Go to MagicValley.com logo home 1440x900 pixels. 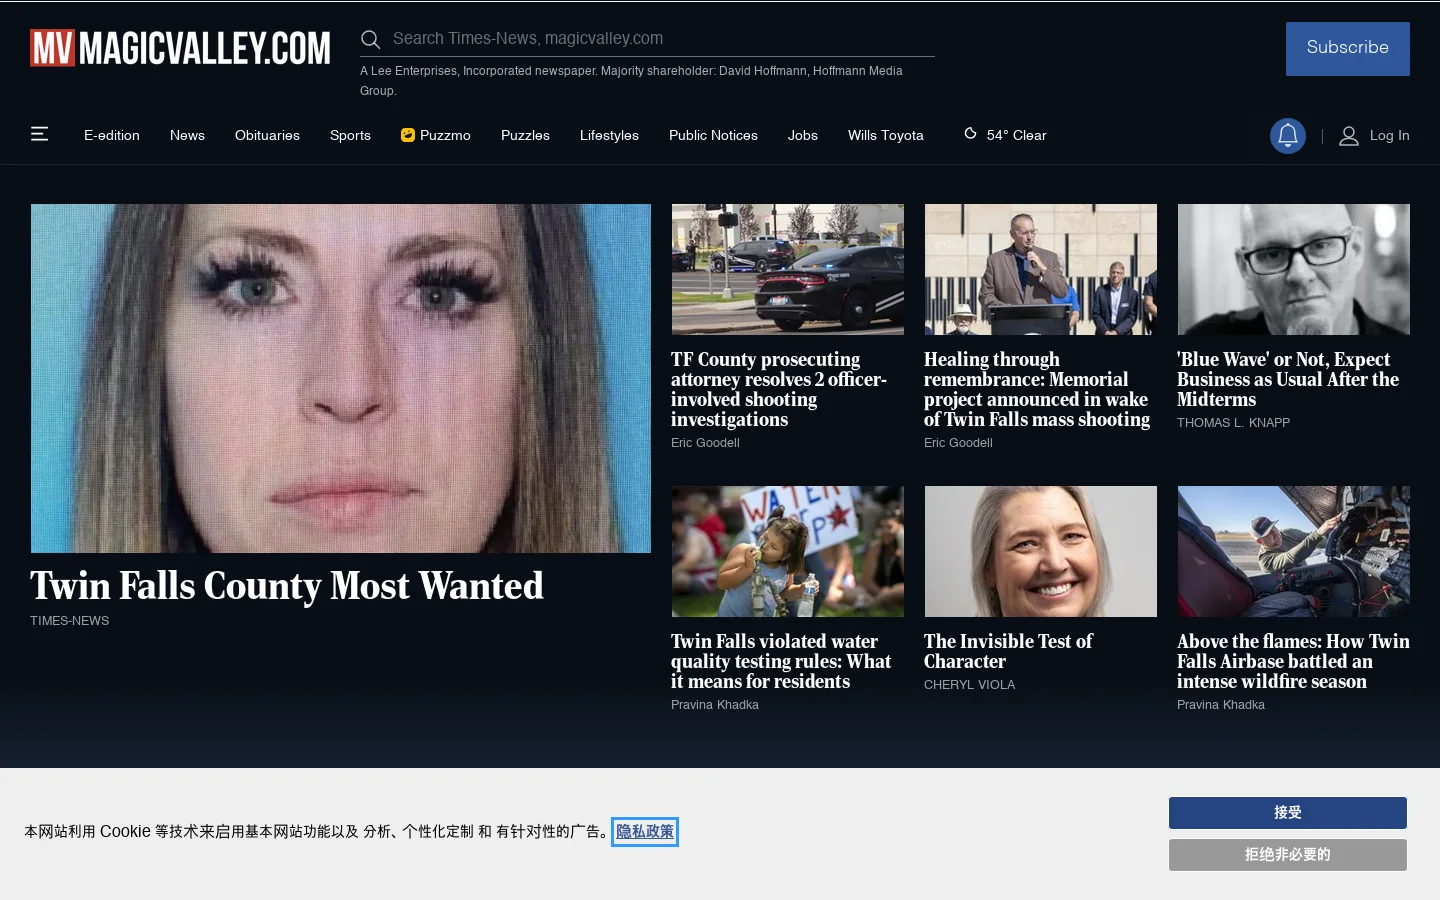180,48
